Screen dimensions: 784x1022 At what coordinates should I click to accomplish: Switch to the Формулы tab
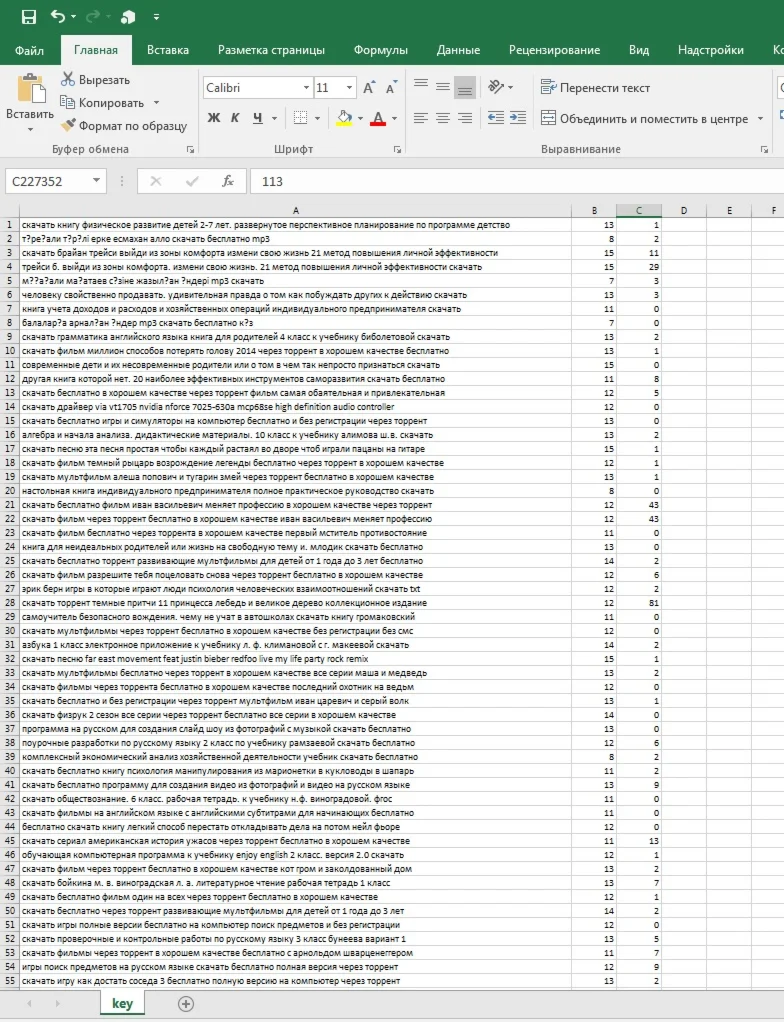pos(381,50)
